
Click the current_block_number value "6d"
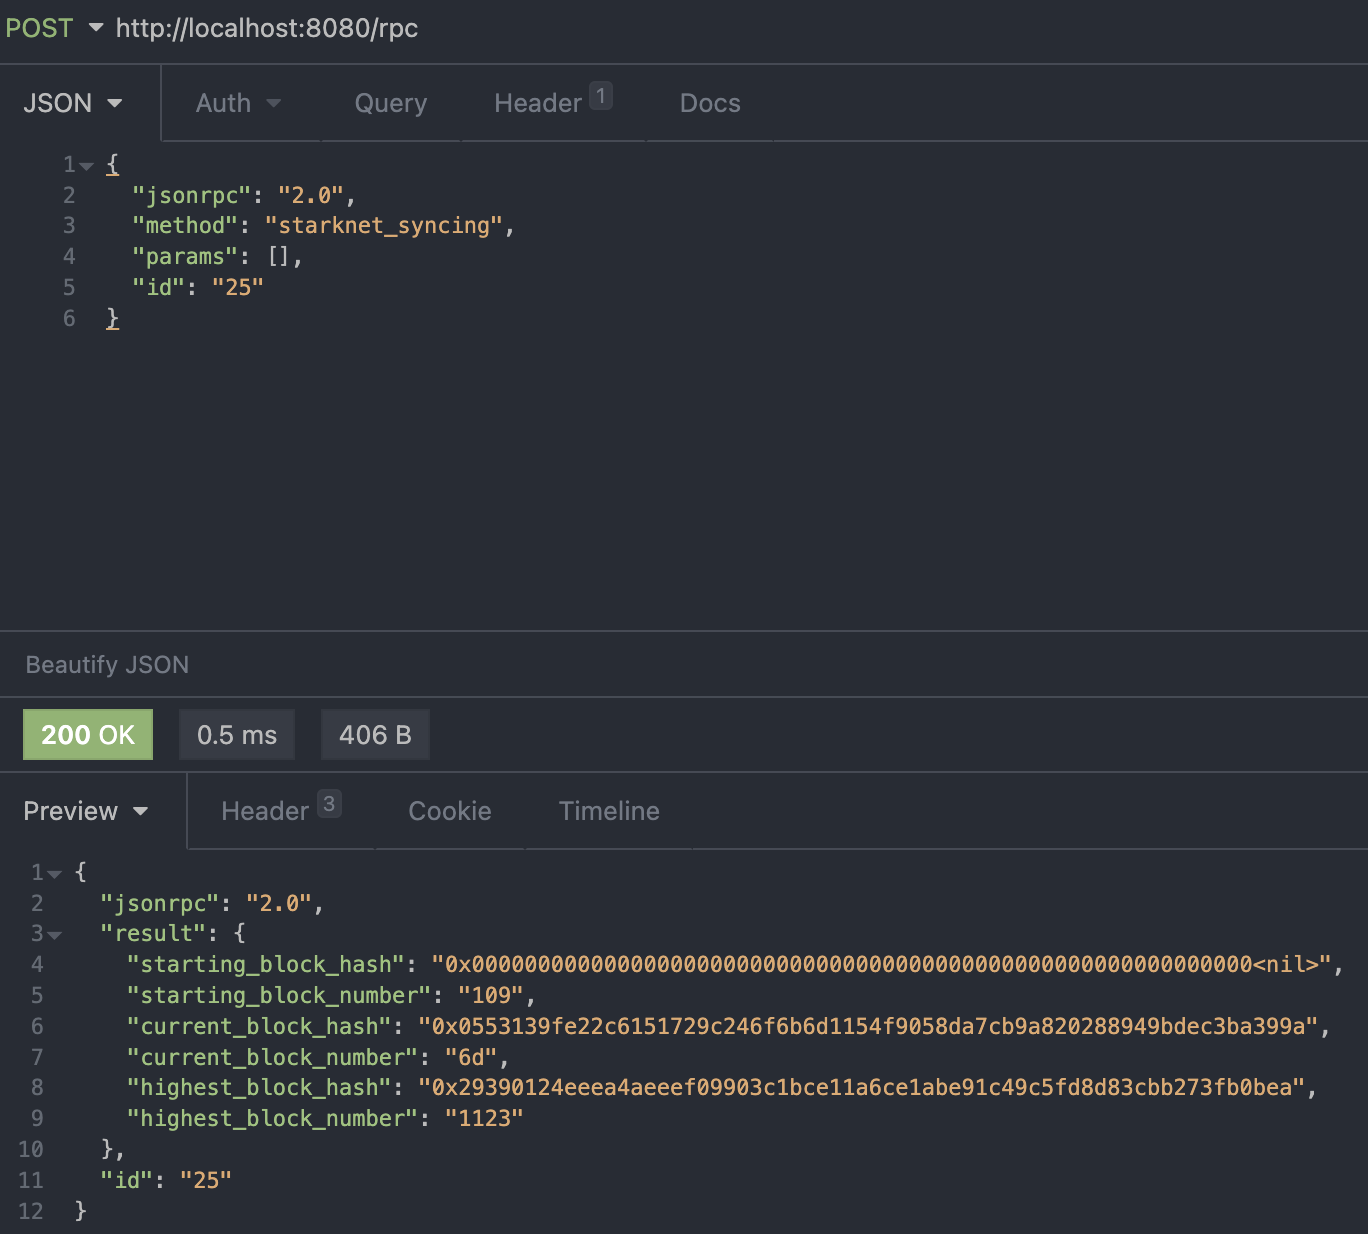pos(471,1058)
